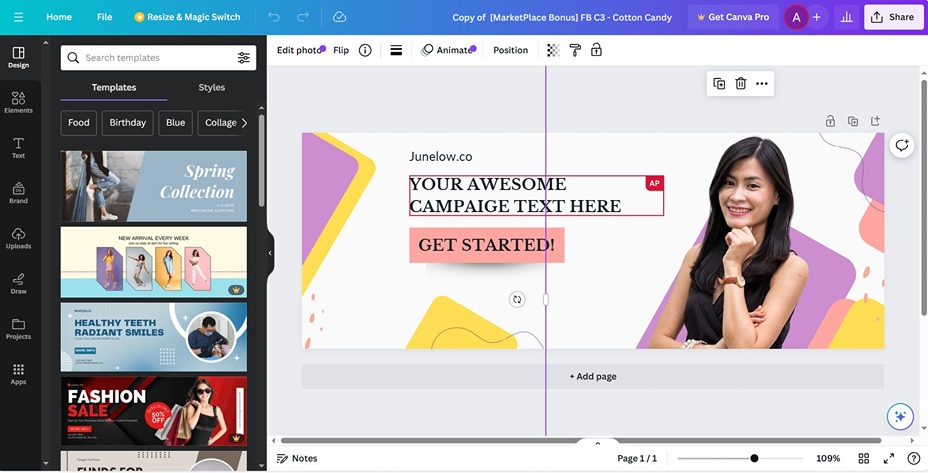Toggle the Notes panel
The height and width of the screenshot is (473, 928).
[297, 458]
